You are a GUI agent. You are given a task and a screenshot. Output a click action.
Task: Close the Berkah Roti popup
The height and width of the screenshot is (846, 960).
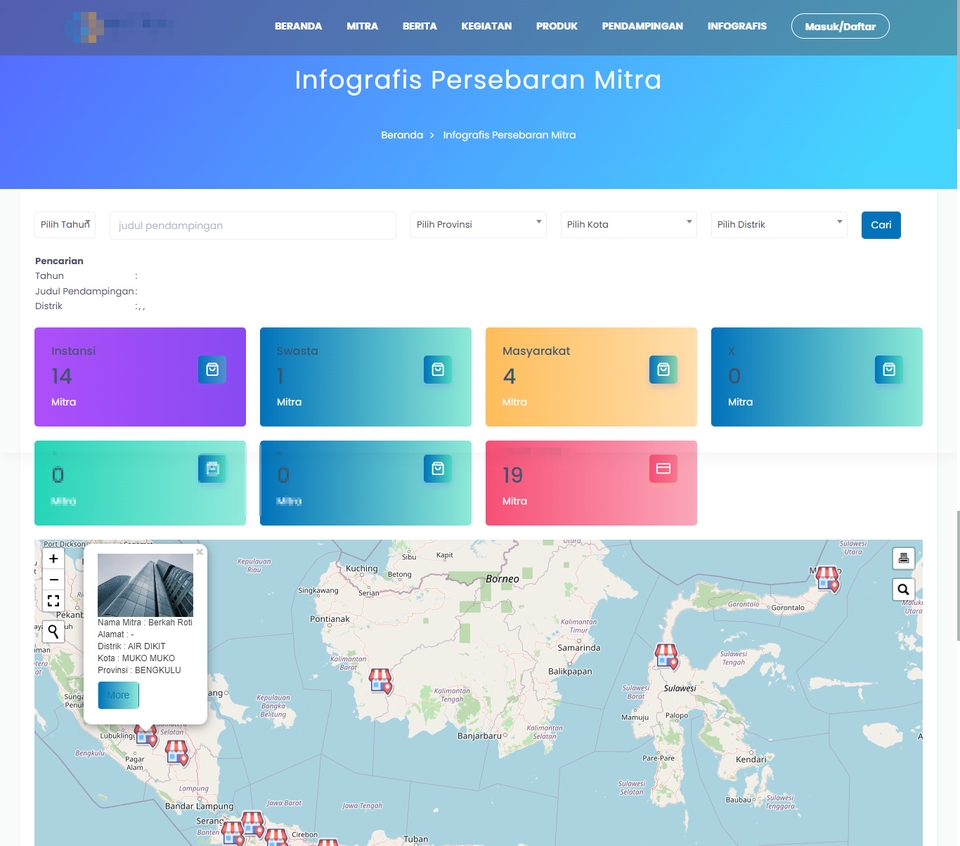200,552
